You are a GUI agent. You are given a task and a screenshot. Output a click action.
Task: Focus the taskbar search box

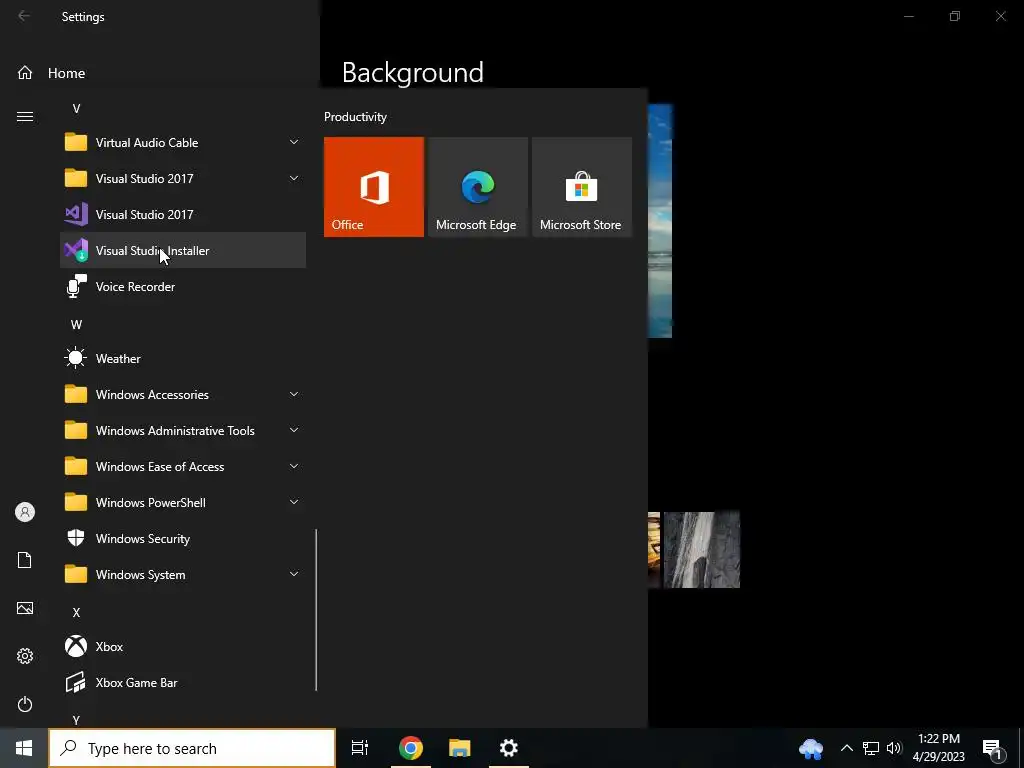192,748
